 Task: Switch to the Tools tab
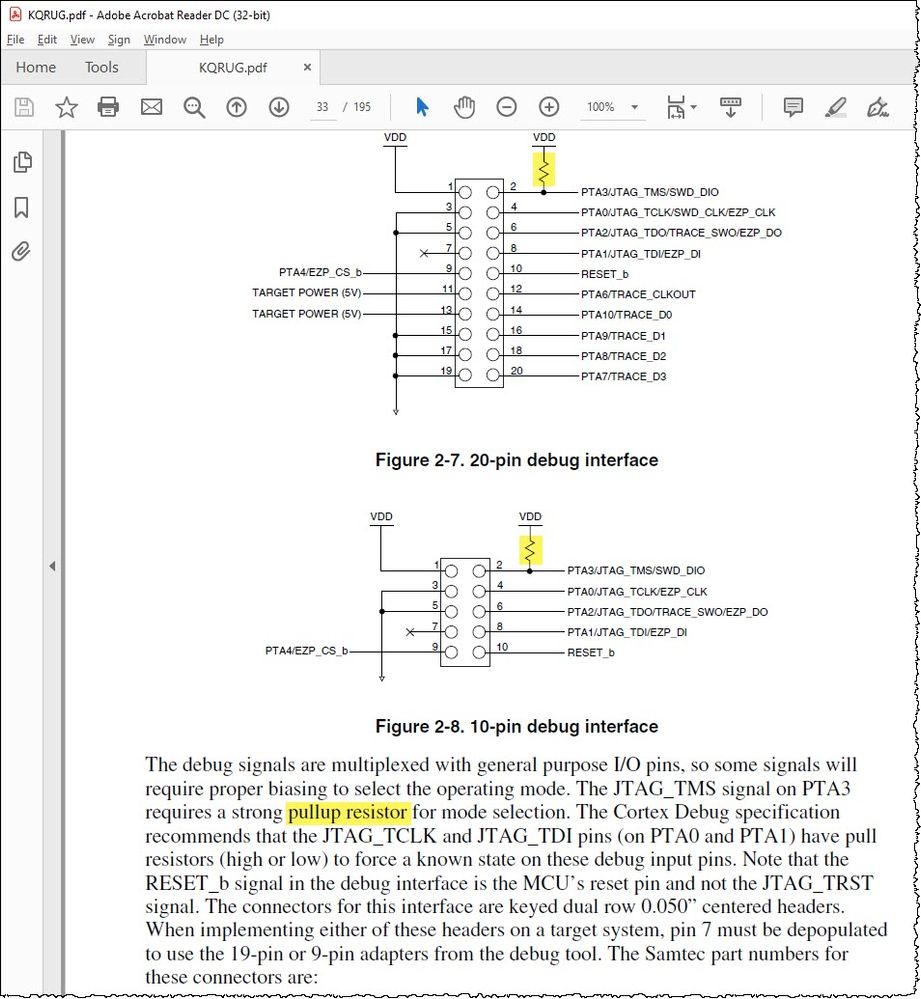101,67
